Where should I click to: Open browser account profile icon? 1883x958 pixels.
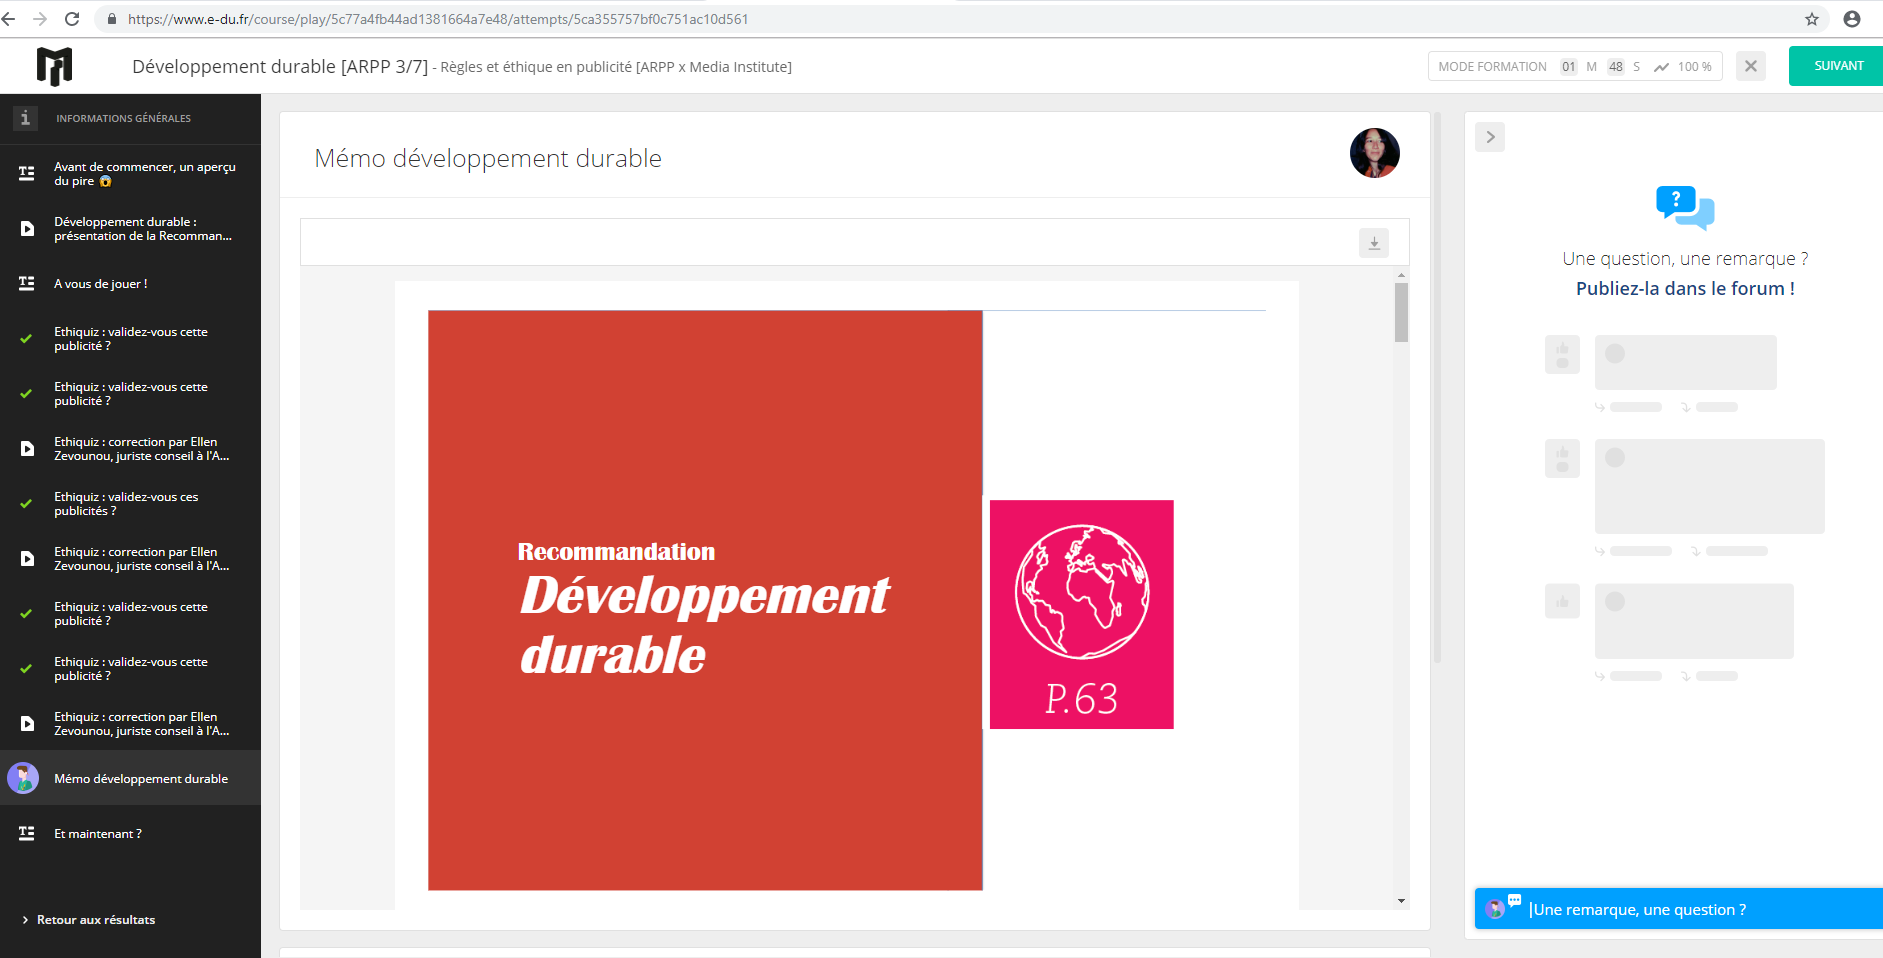click(x=1851, y=19)
